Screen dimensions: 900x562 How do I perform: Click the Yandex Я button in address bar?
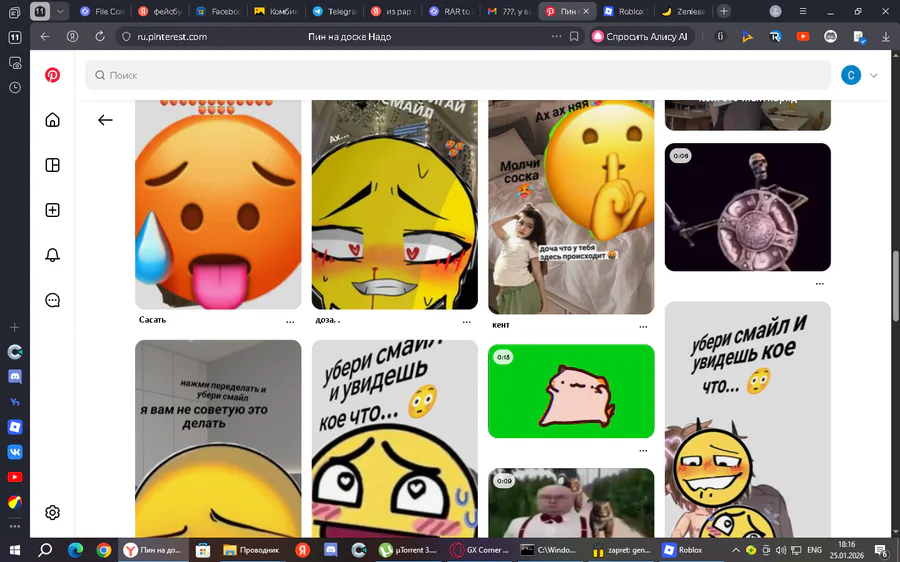(72, 37)
